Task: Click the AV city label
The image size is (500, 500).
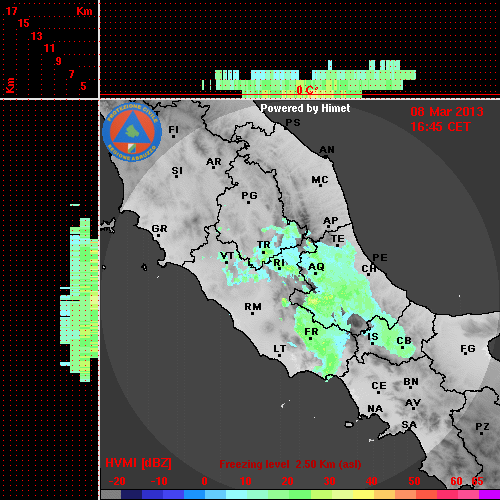Action: [413, 403]
